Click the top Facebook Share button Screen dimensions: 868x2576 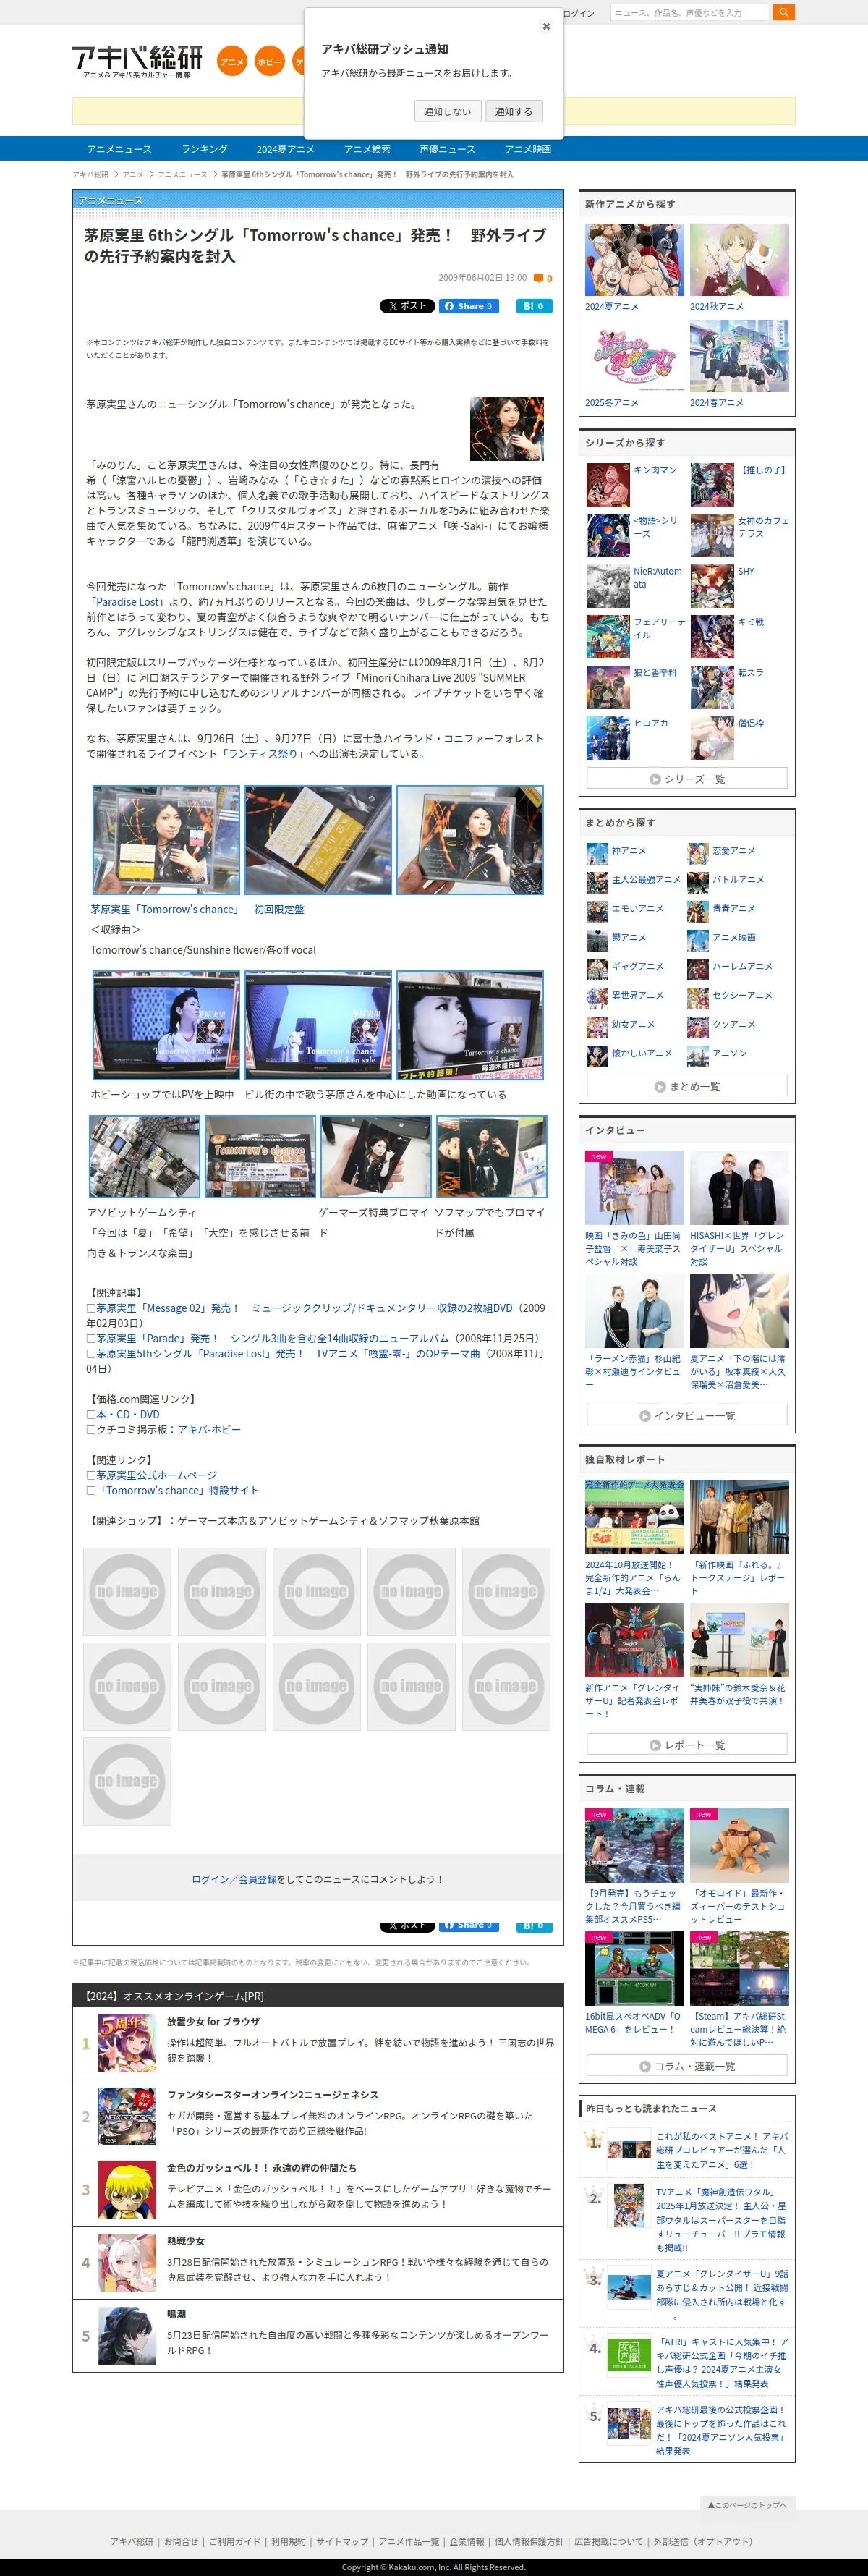coord(469,306)
